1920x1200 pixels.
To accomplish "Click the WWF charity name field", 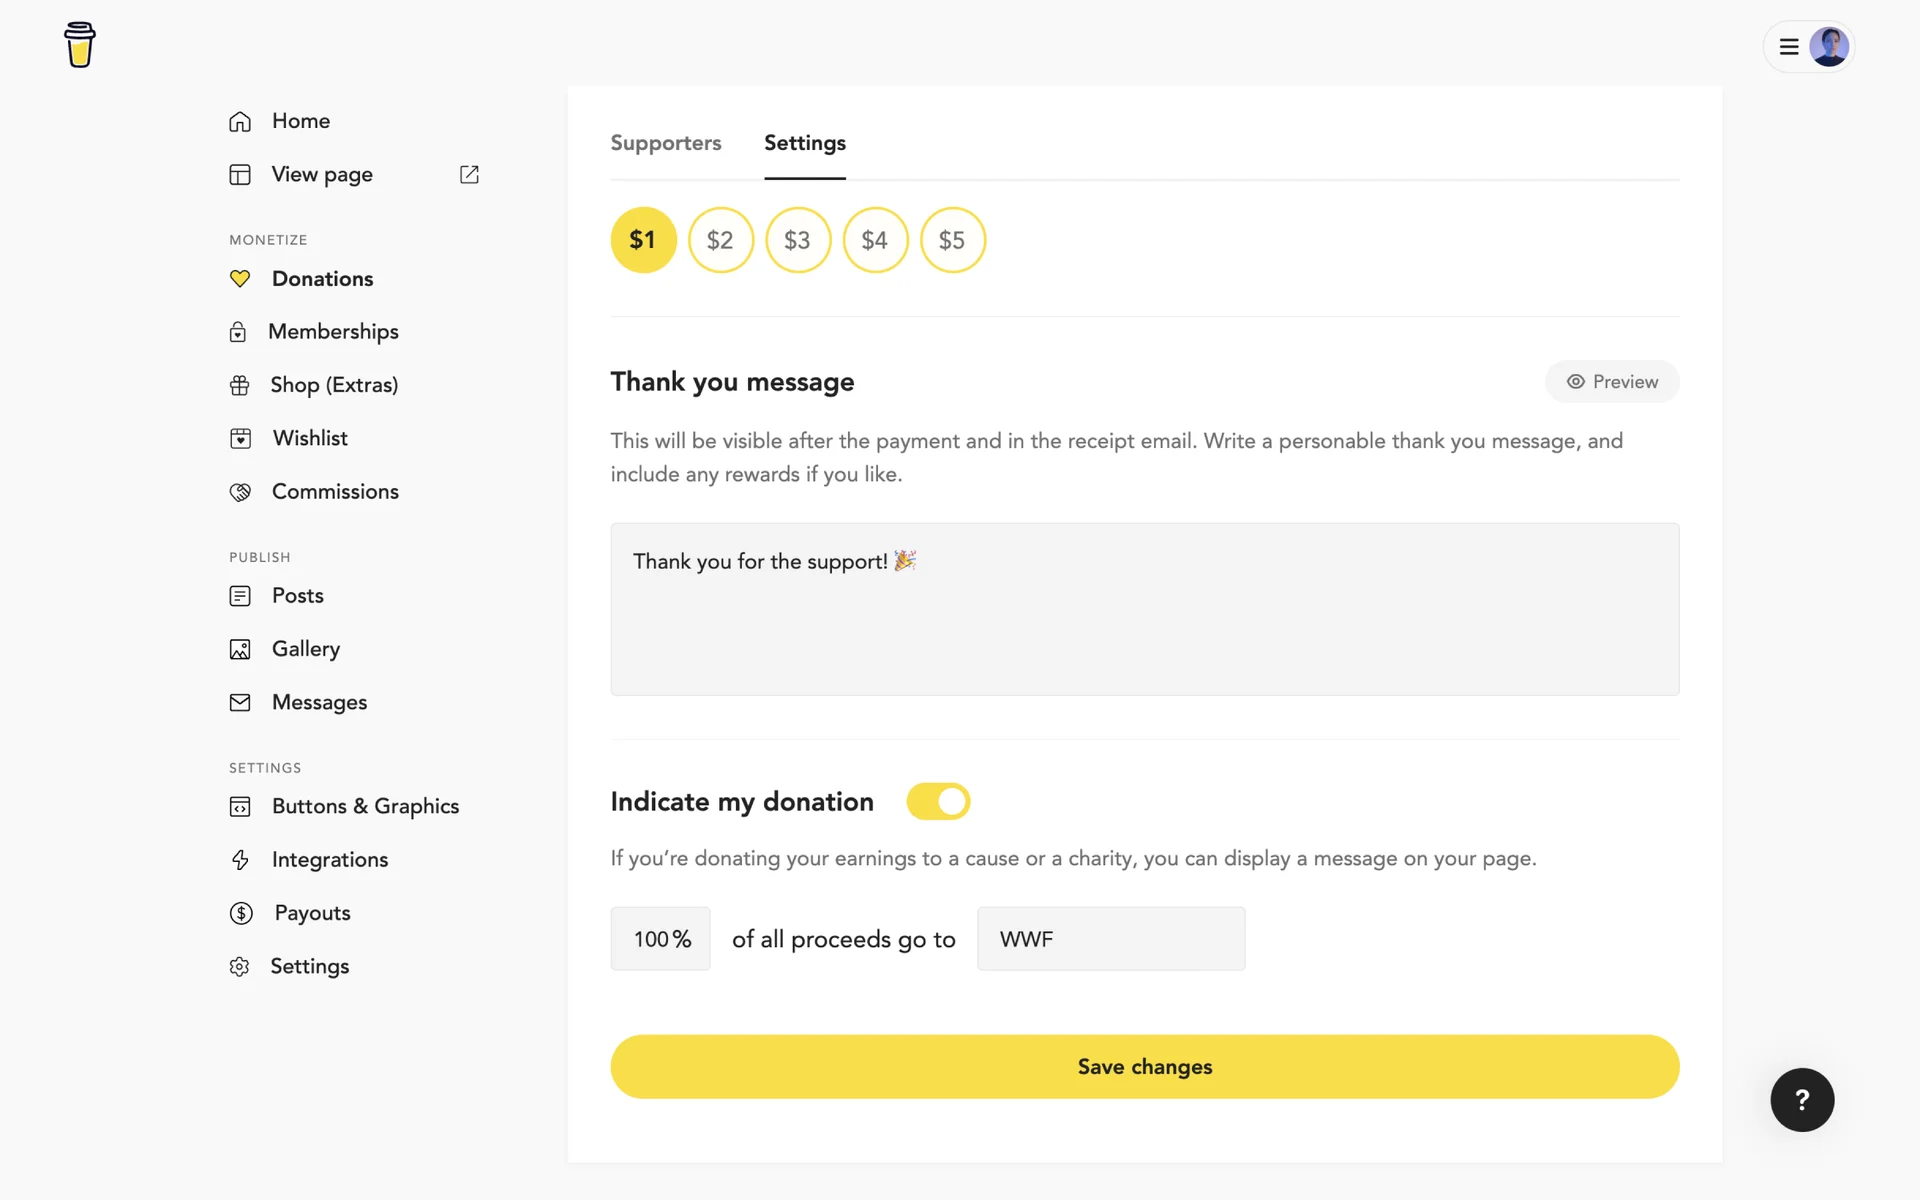I will (x=1110, y=939).
